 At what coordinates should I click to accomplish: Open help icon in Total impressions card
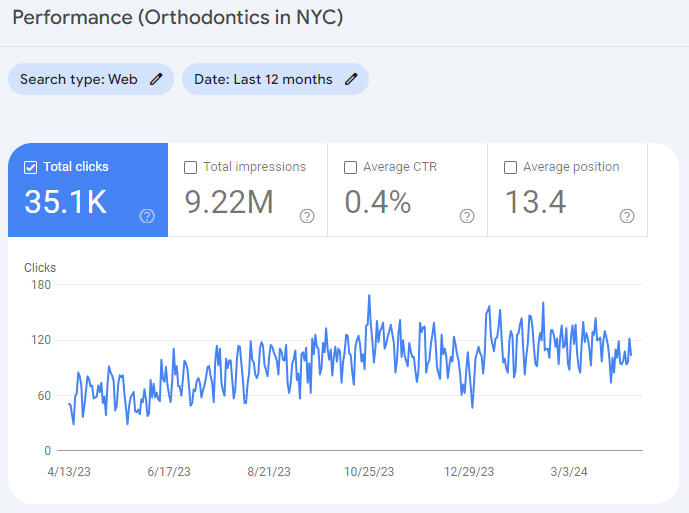[x=307, y=216]
